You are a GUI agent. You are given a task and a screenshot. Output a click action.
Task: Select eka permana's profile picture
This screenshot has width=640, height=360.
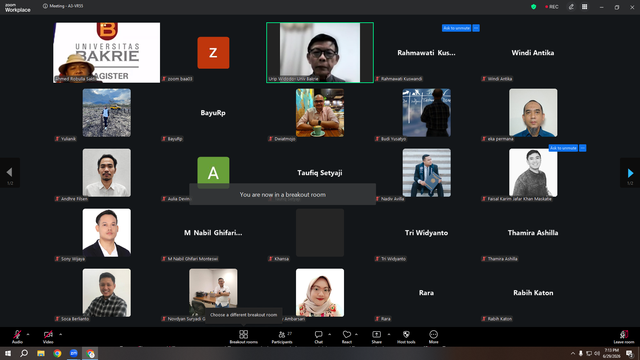[533, 113]
